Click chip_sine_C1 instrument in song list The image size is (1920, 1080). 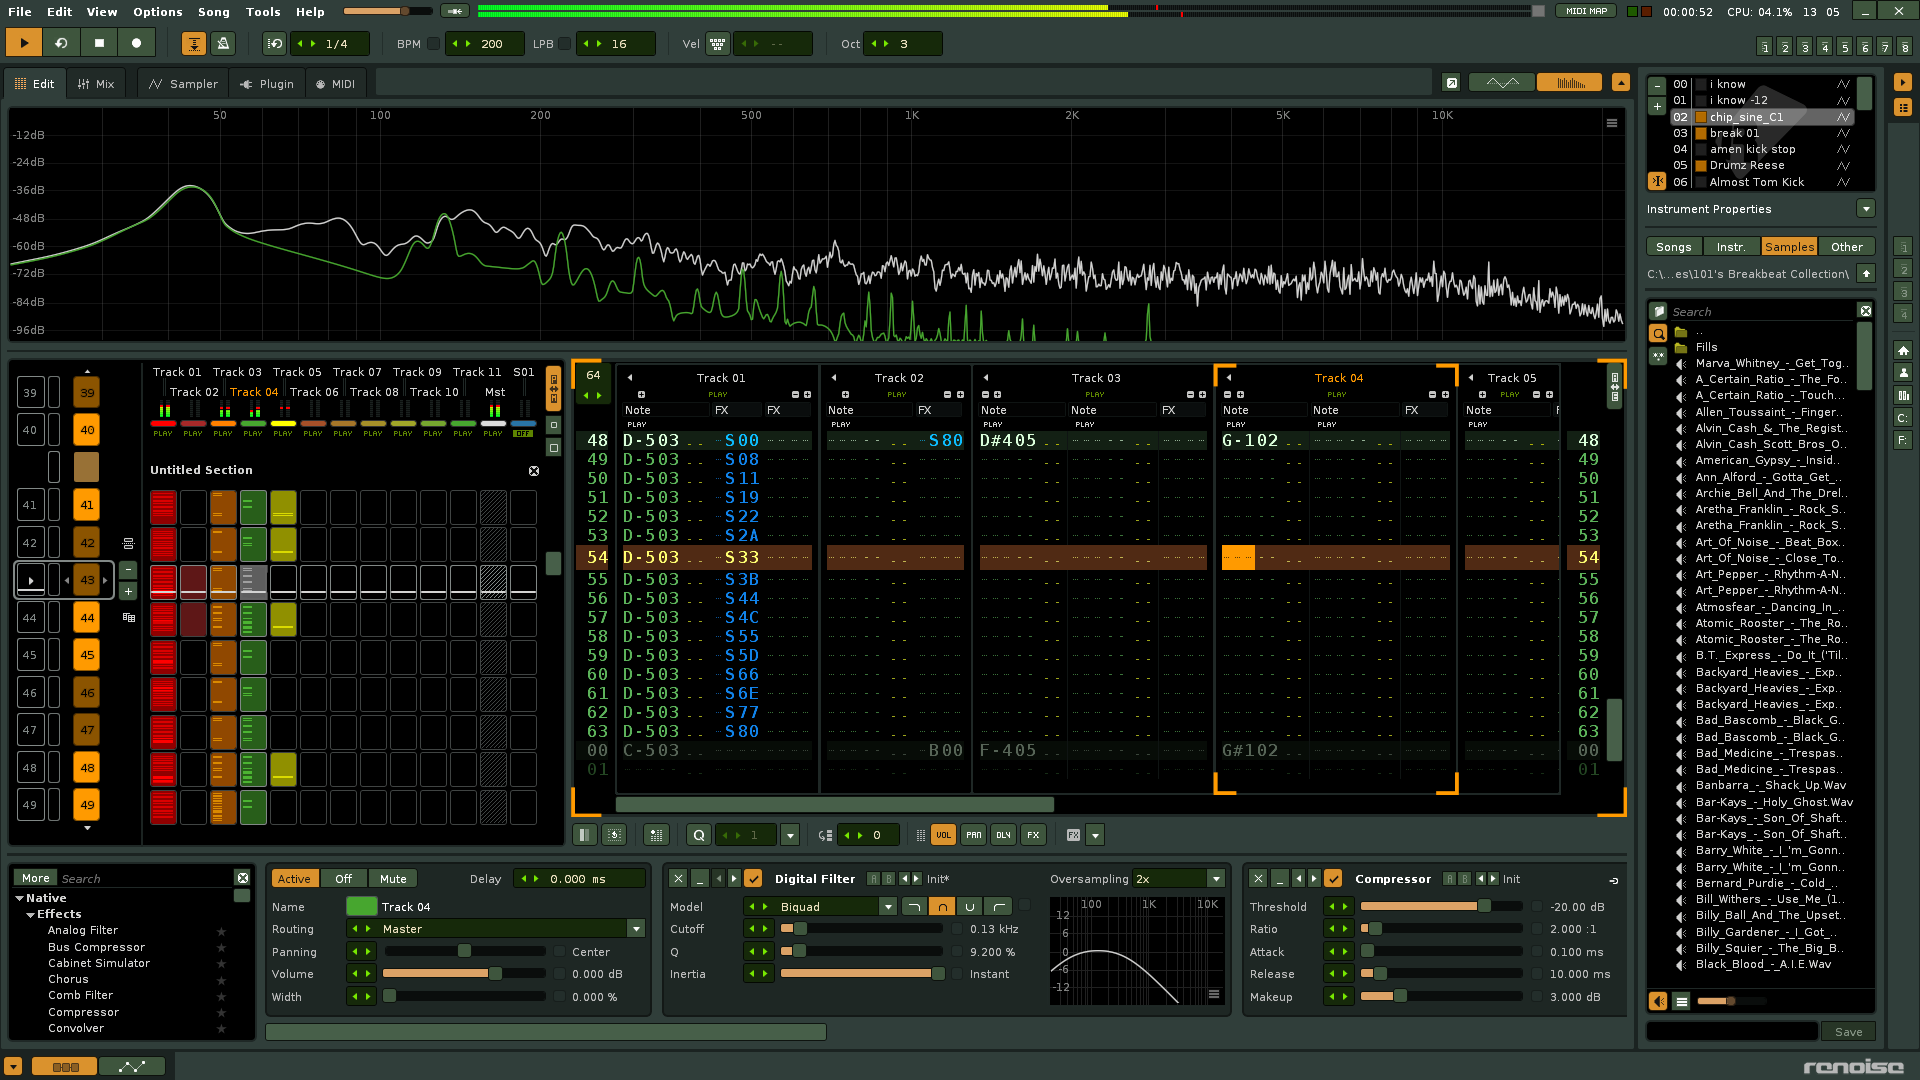pyautogui.click(x=1747, y=116)
